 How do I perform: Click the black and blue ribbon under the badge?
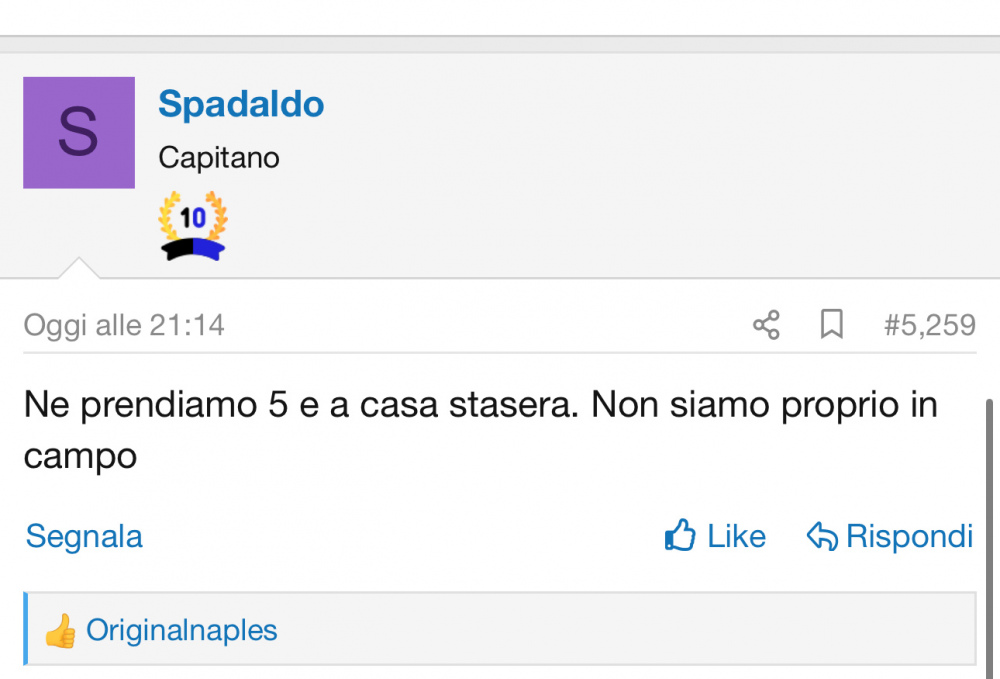click(x=193, y=249)
